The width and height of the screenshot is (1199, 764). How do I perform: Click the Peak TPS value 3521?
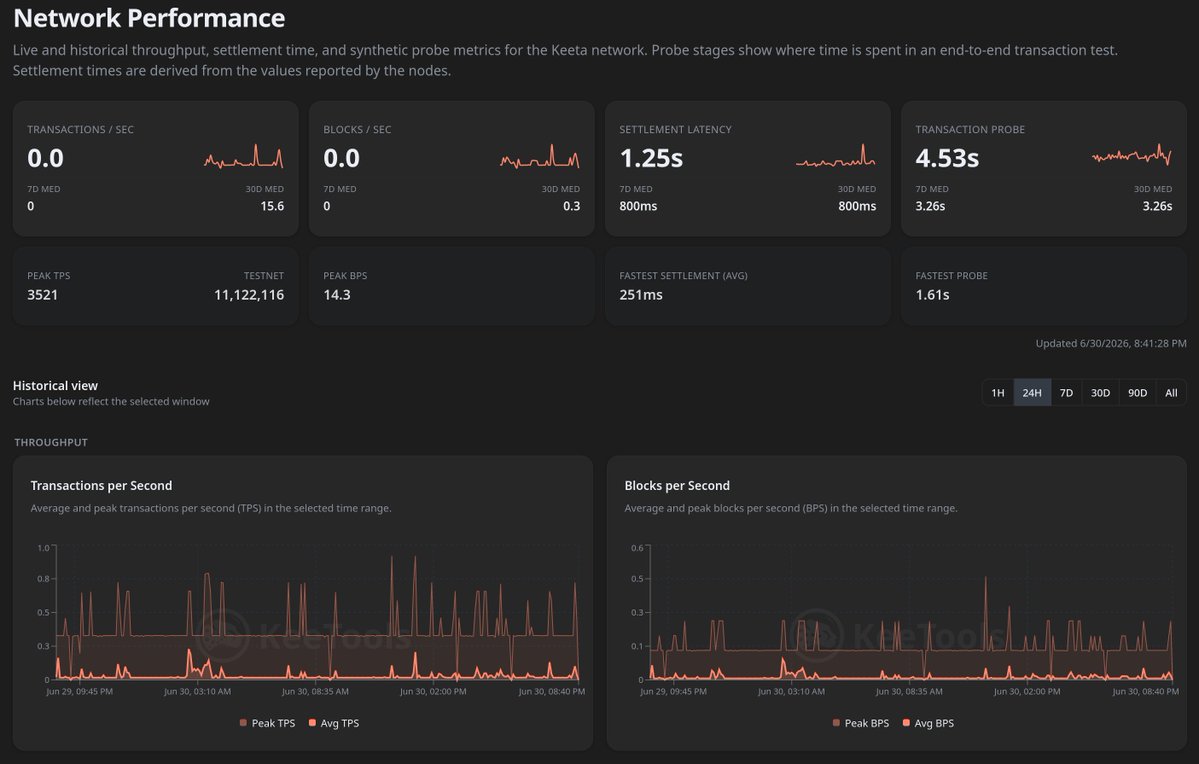(42, 294)
